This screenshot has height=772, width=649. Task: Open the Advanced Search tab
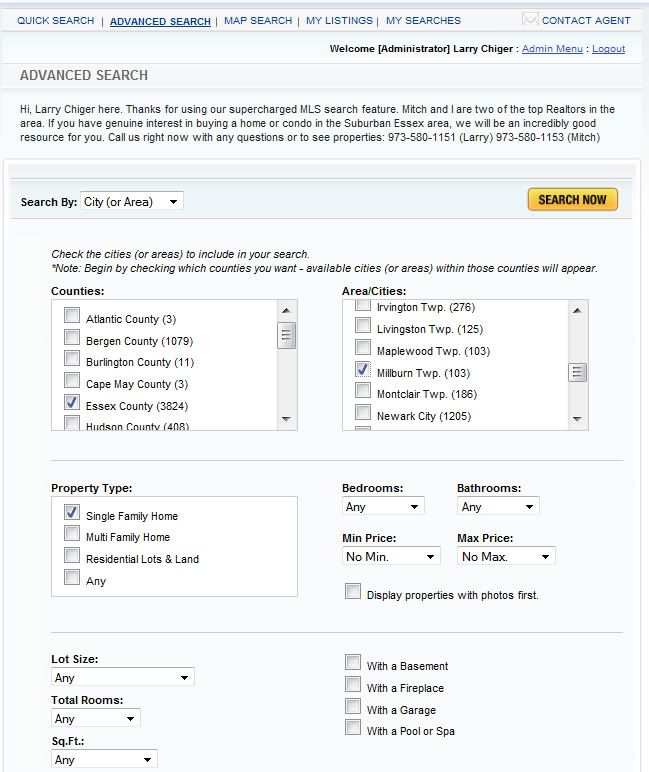click(x=160, y=22)
